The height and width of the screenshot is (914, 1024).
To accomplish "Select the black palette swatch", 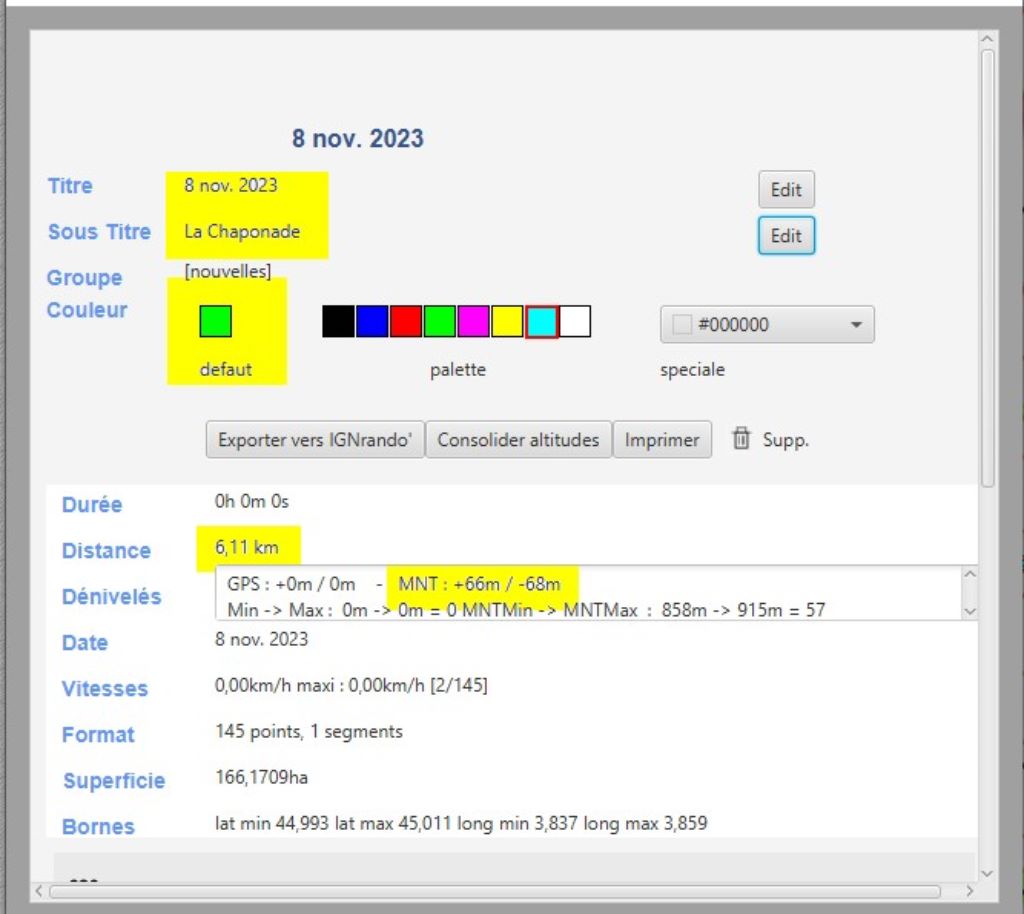I will (338, 321).
